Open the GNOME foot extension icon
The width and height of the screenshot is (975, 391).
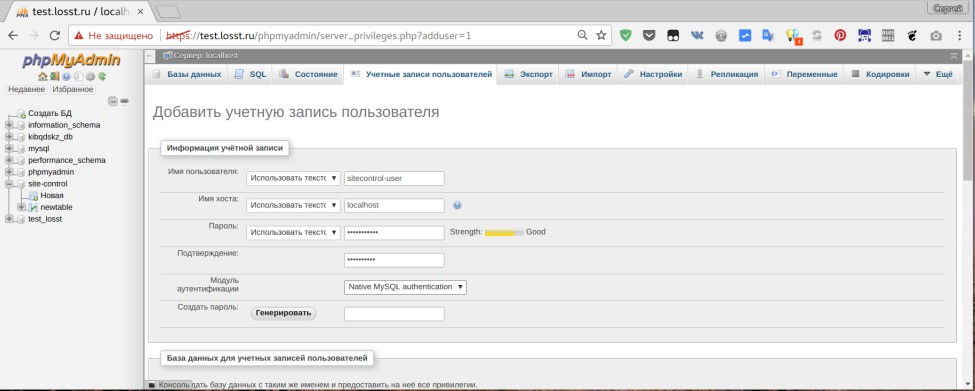pyautogui.click(x=912, y=35)
